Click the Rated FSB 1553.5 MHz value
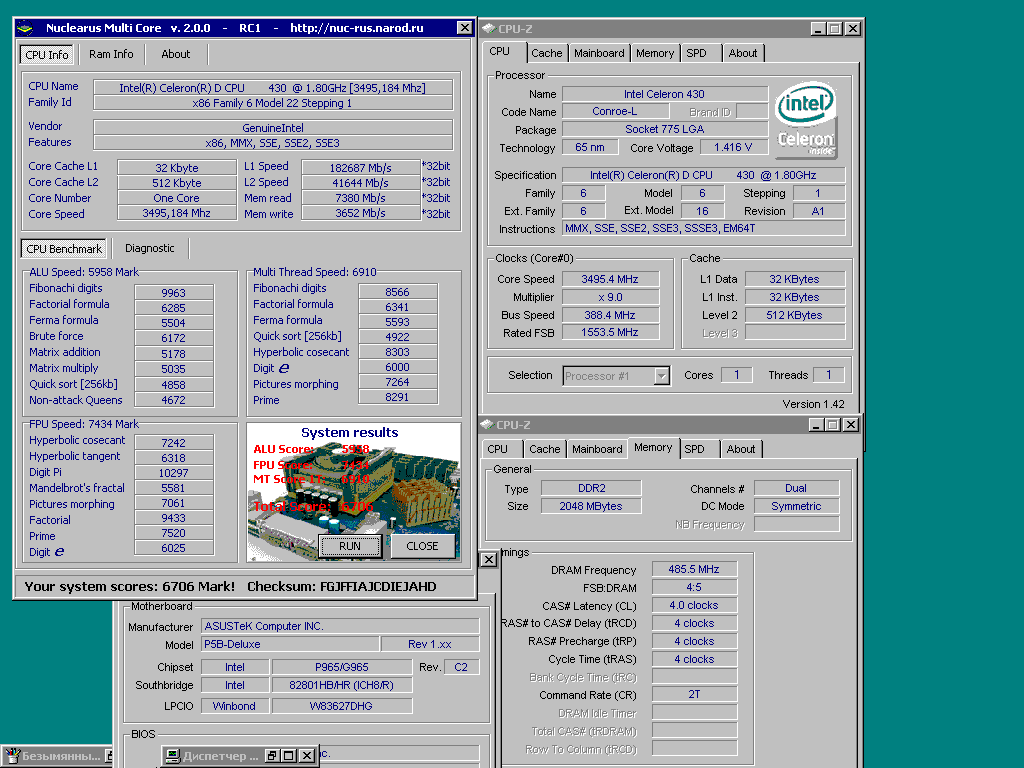Viewport: 1024px width, 768px height. (610, 332)
